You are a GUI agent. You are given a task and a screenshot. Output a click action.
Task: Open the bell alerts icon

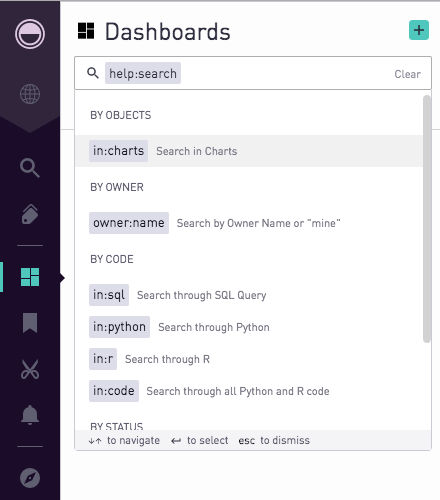(x=30, y=415)
